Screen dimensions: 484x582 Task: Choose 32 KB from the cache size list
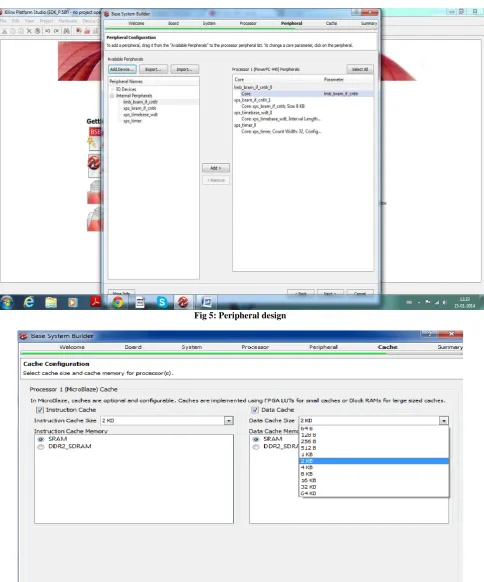tap(374, 487)
